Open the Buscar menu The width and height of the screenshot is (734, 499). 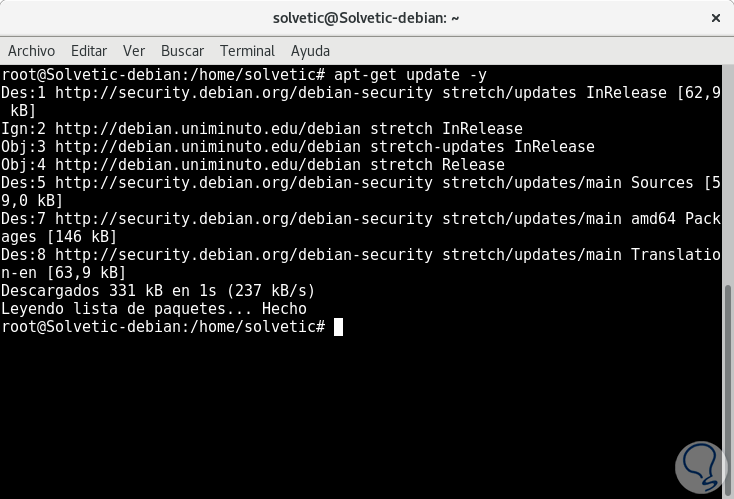[x=182, y=51]
